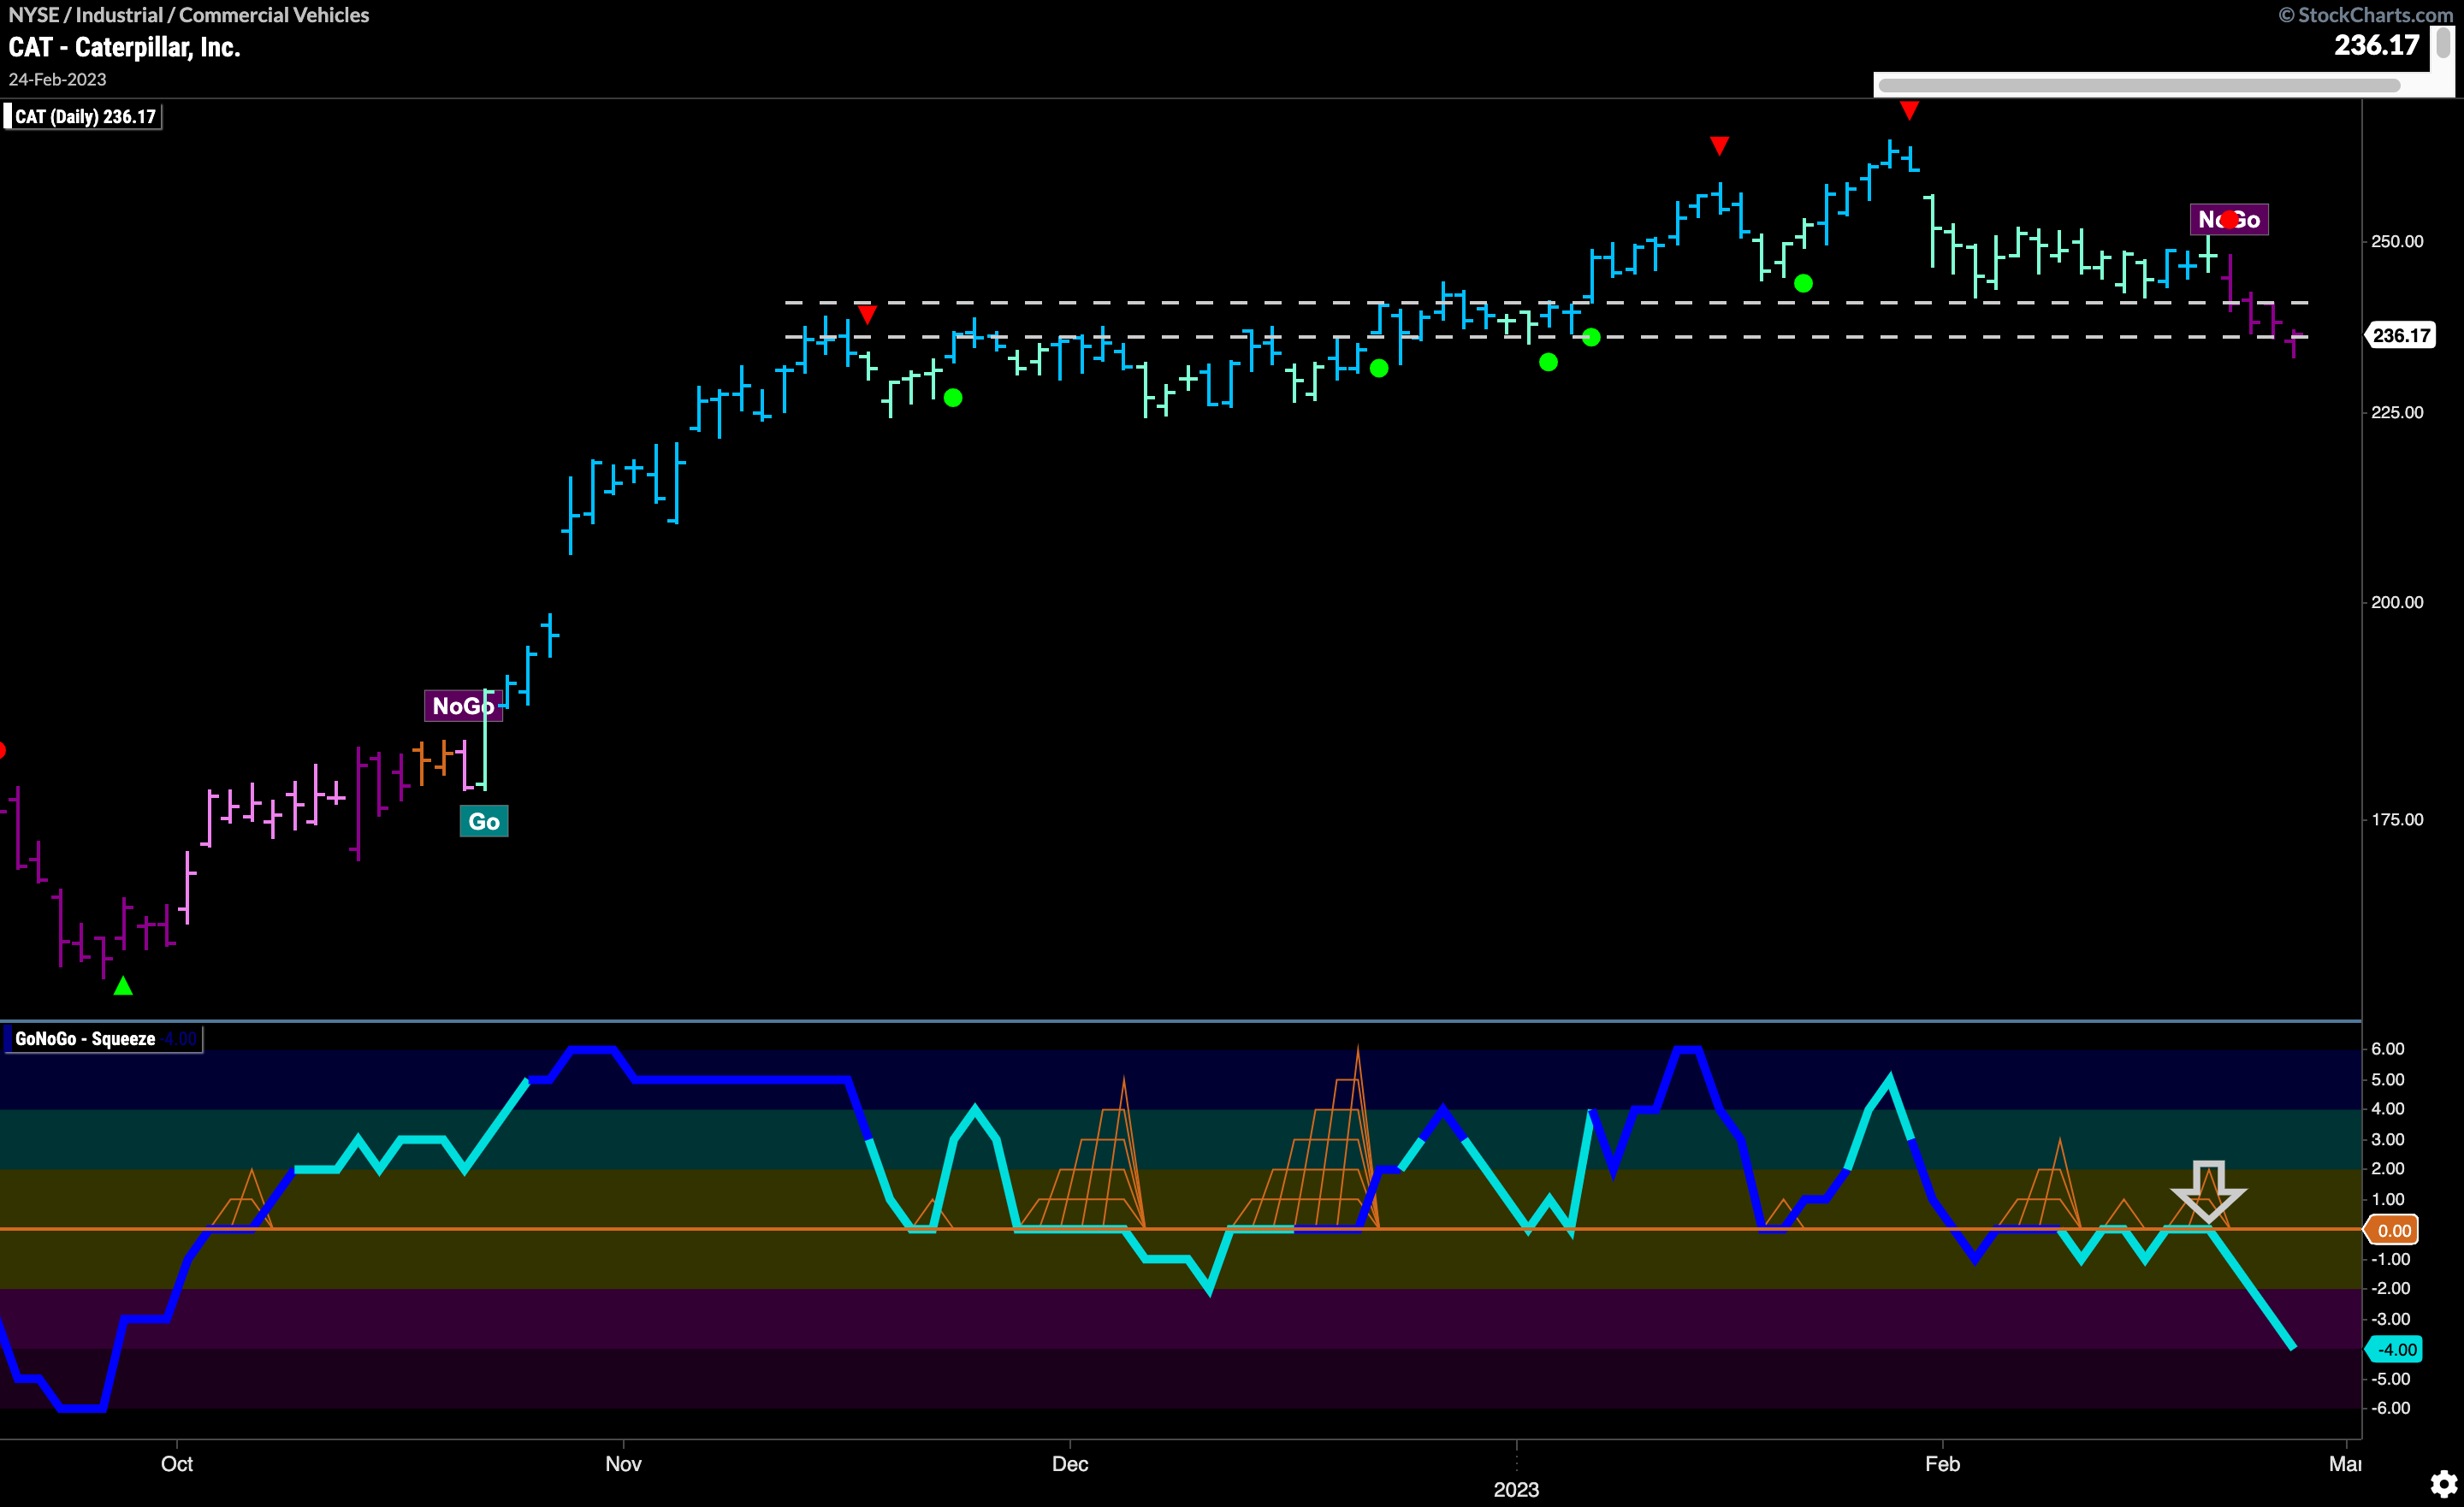This screenshot has width=2464, height=1507.
Task: Click the vertical scrollbar thumb at top right
Action: 2443,42
